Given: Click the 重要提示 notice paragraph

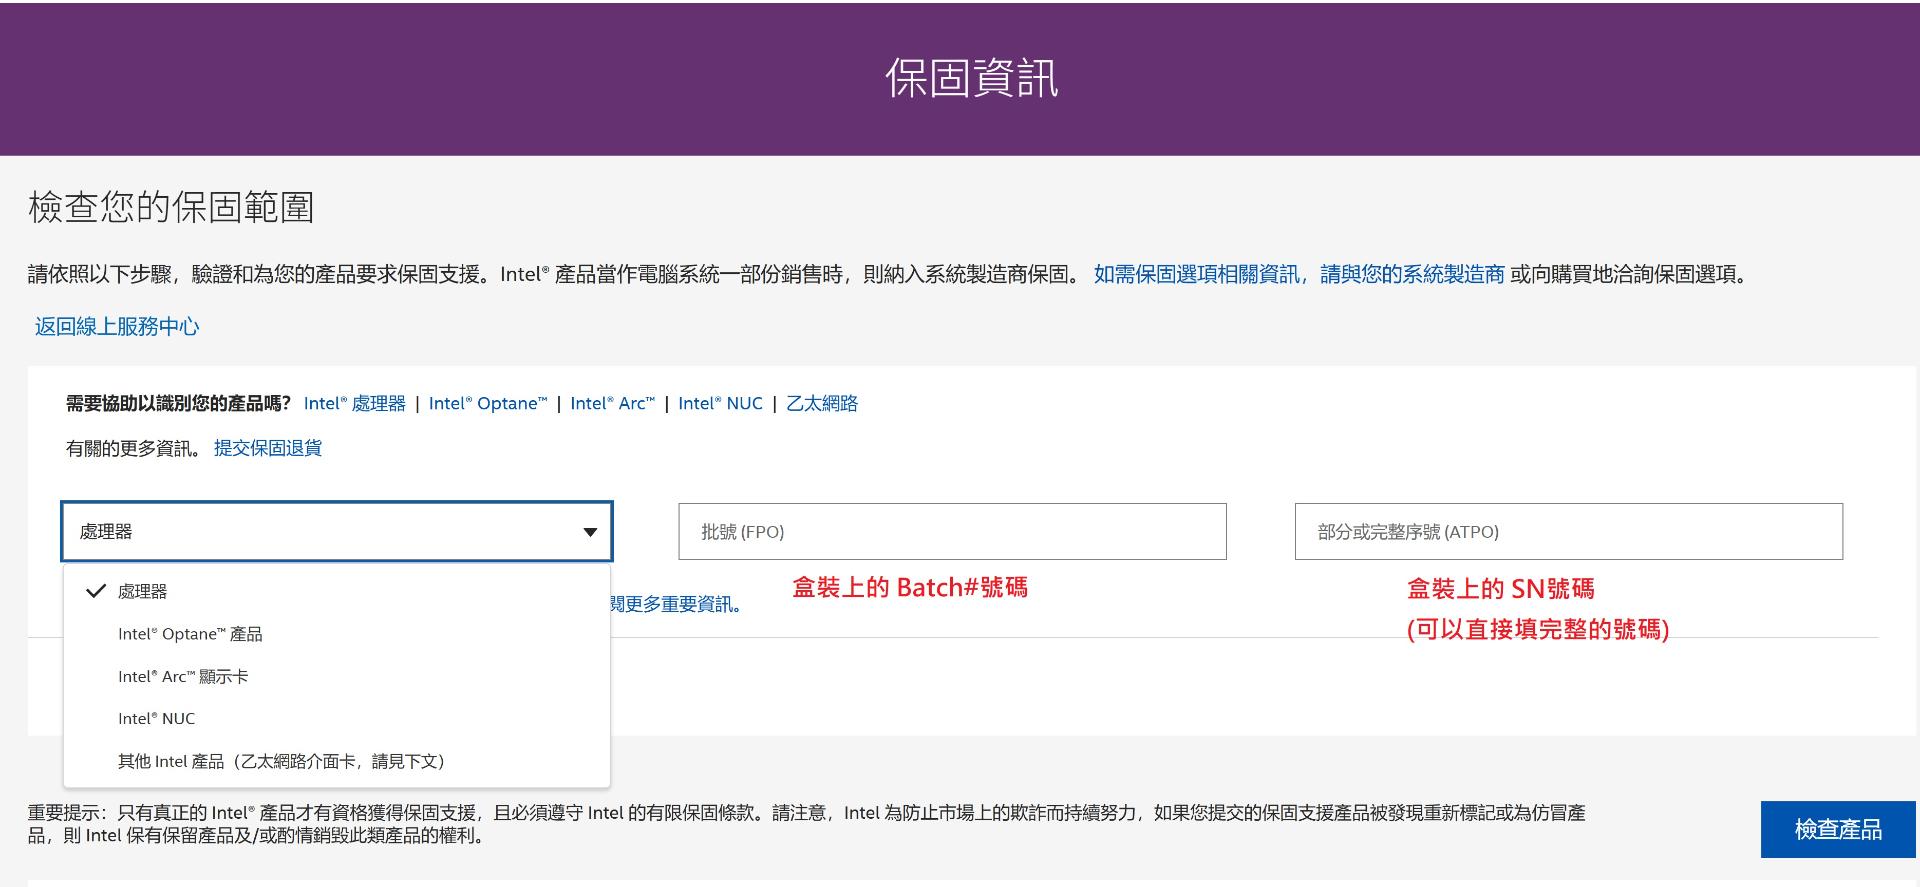Looking at the screenshot, I should [806, 824].
